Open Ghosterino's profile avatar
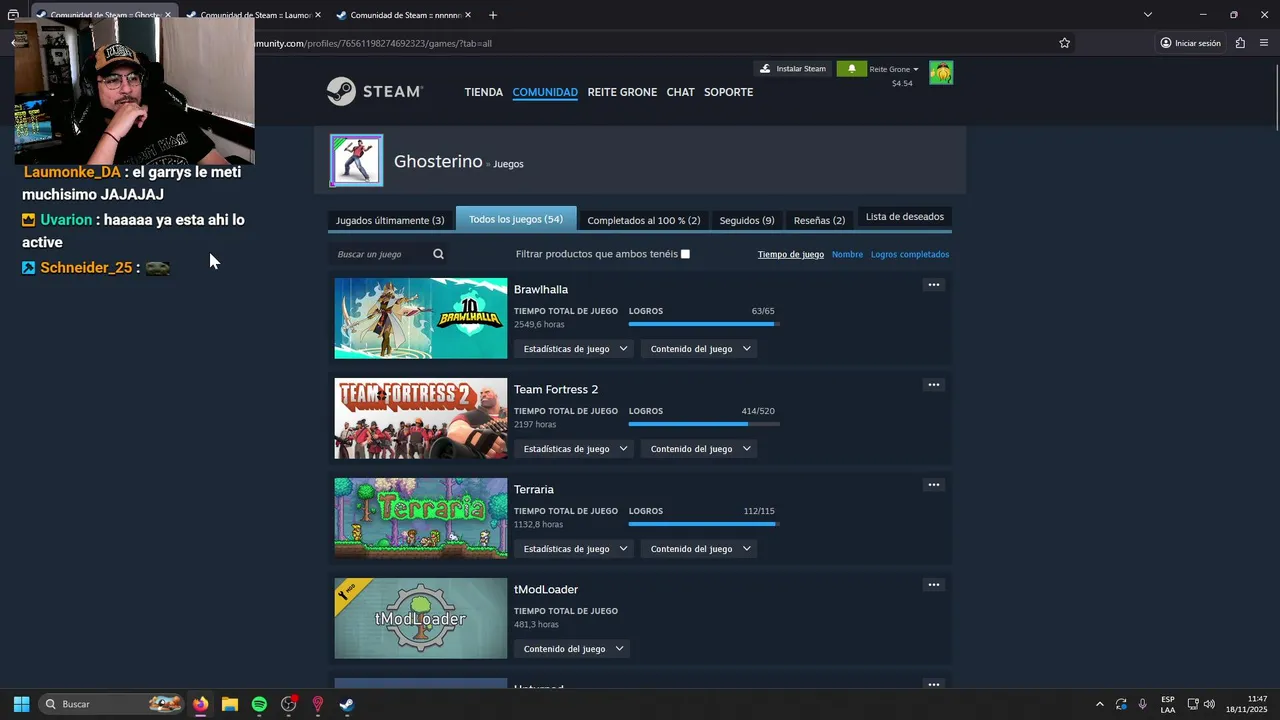The image size is (1280, 720). pyautogui.click(x=357, y=160)
